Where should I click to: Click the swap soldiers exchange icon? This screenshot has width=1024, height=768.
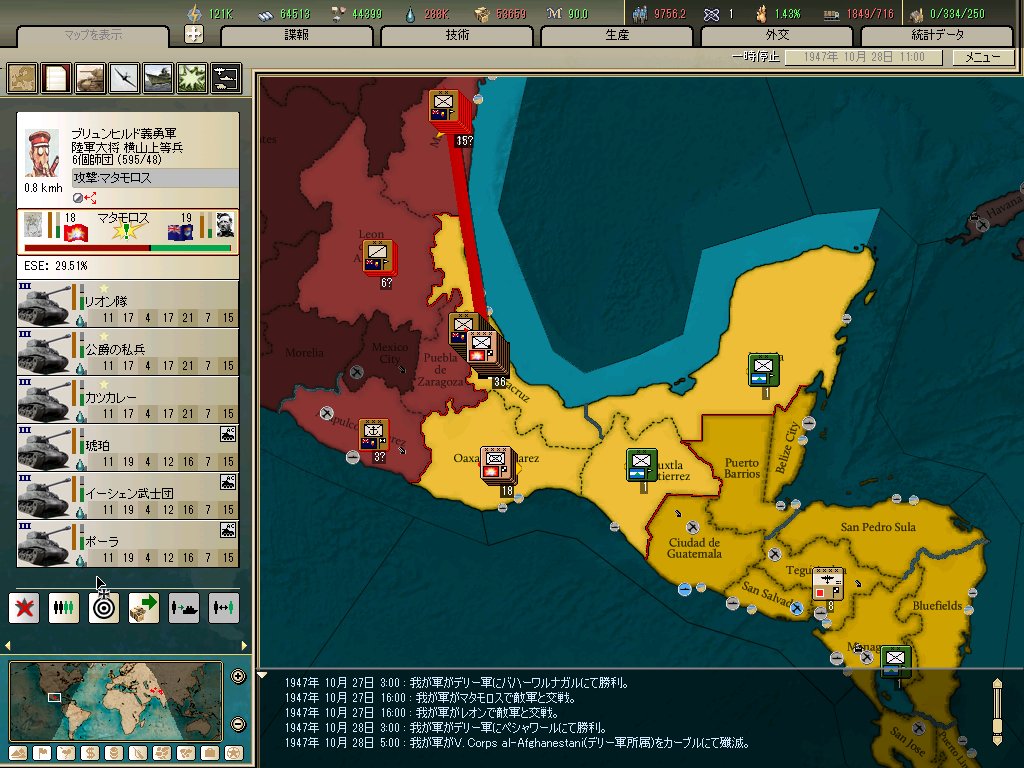point(223,607)
